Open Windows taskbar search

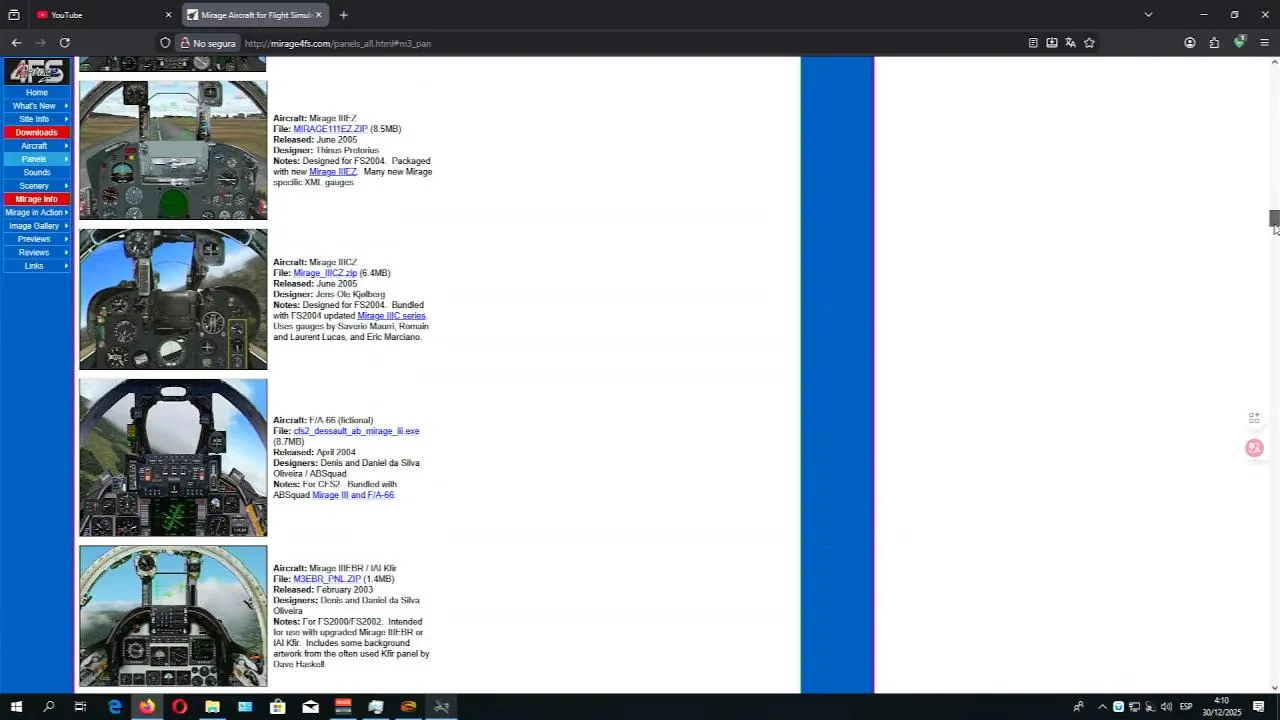pos(48,707)
